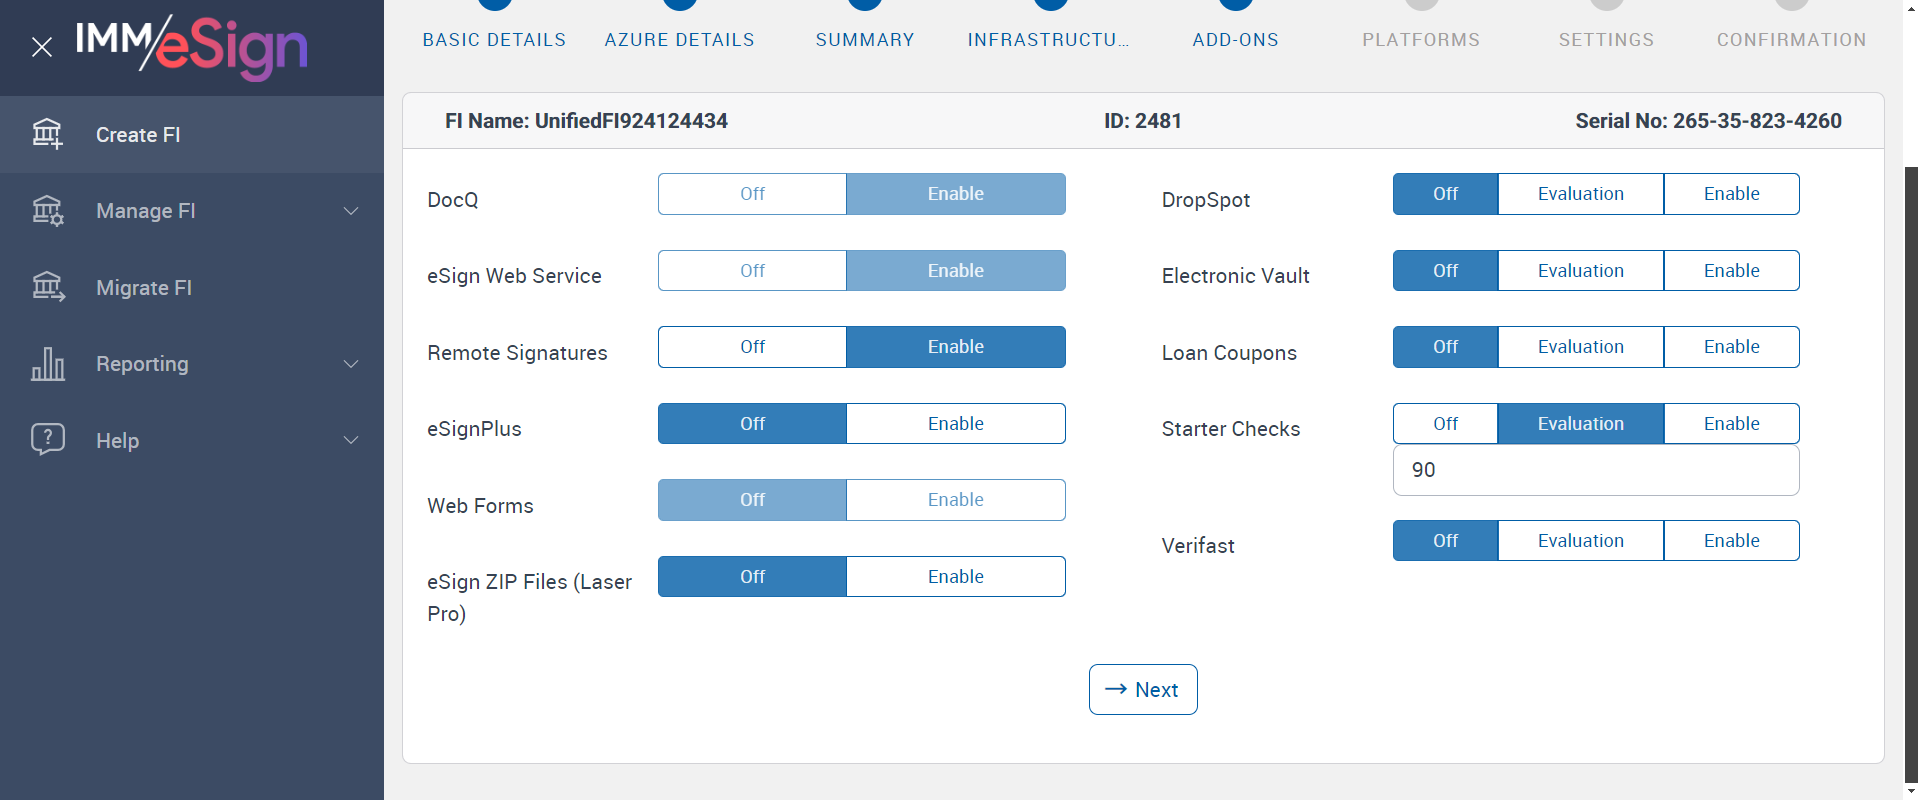Viewport: 1920px width, 800px height.
Task: Go to the Confirmation step
Action: coord(1792,39)
